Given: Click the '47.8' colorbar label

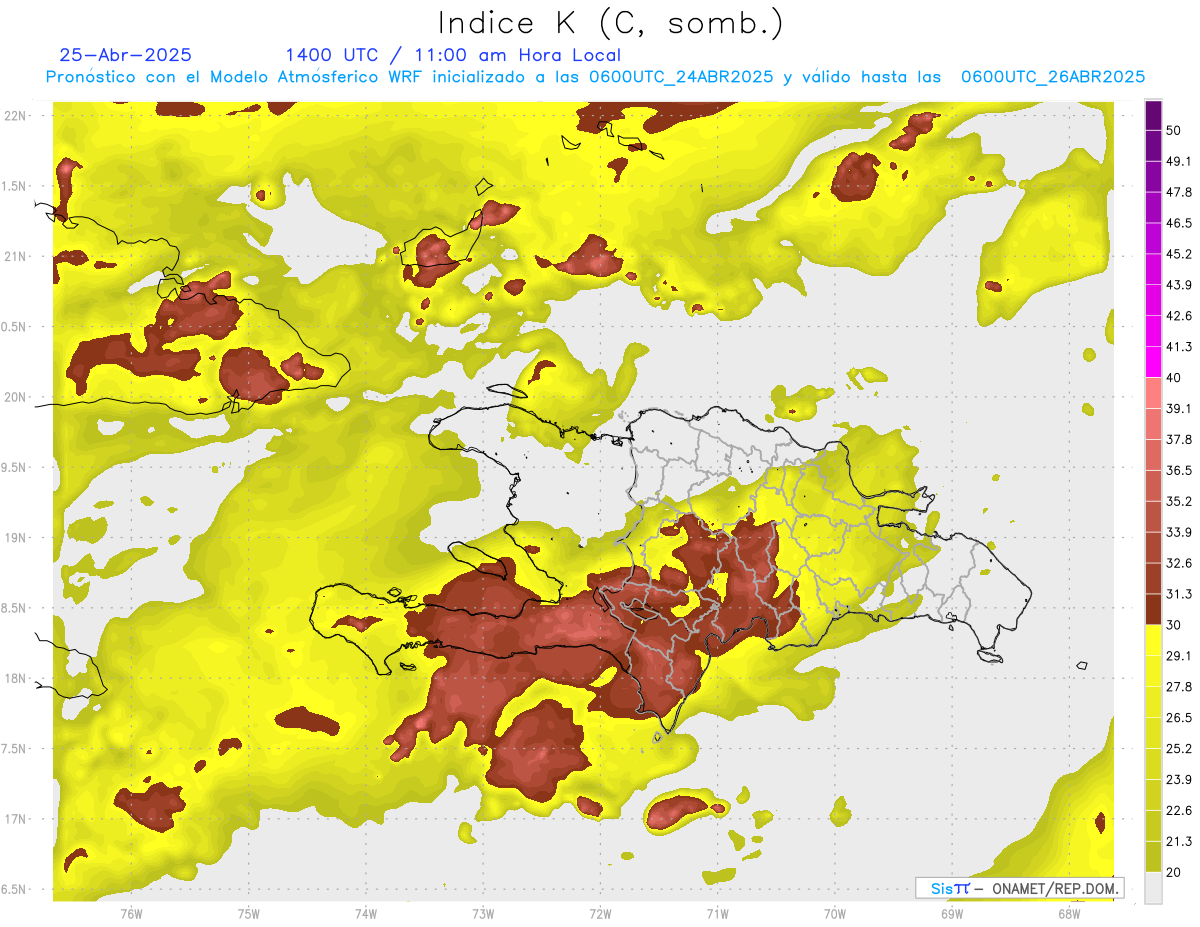Looking at the screenshot, I should (1178, 192).
